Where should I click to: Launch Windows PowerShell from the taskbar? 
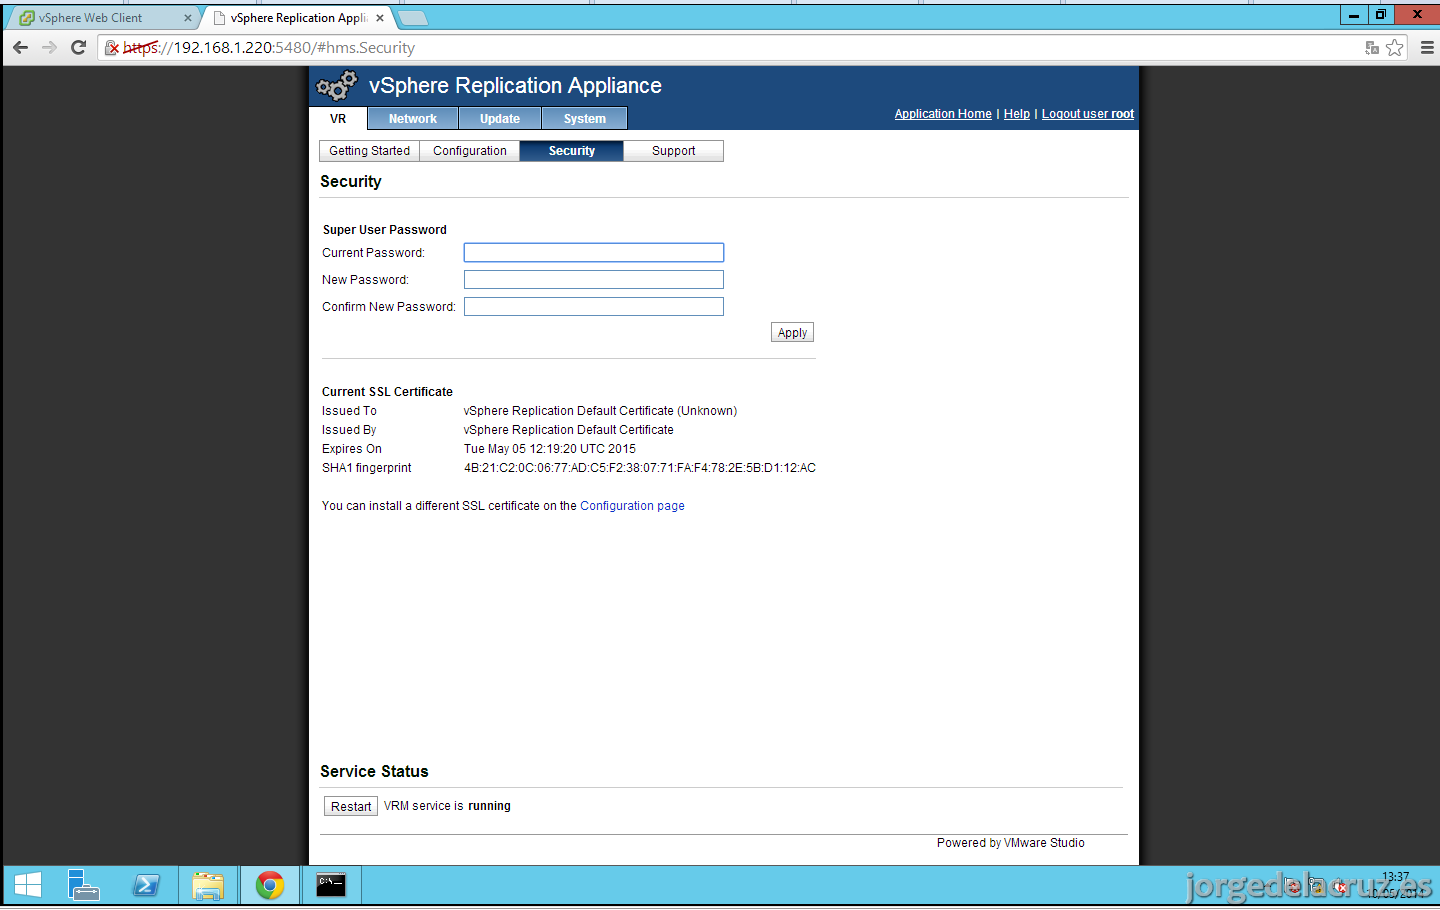[x=146, y=885]
